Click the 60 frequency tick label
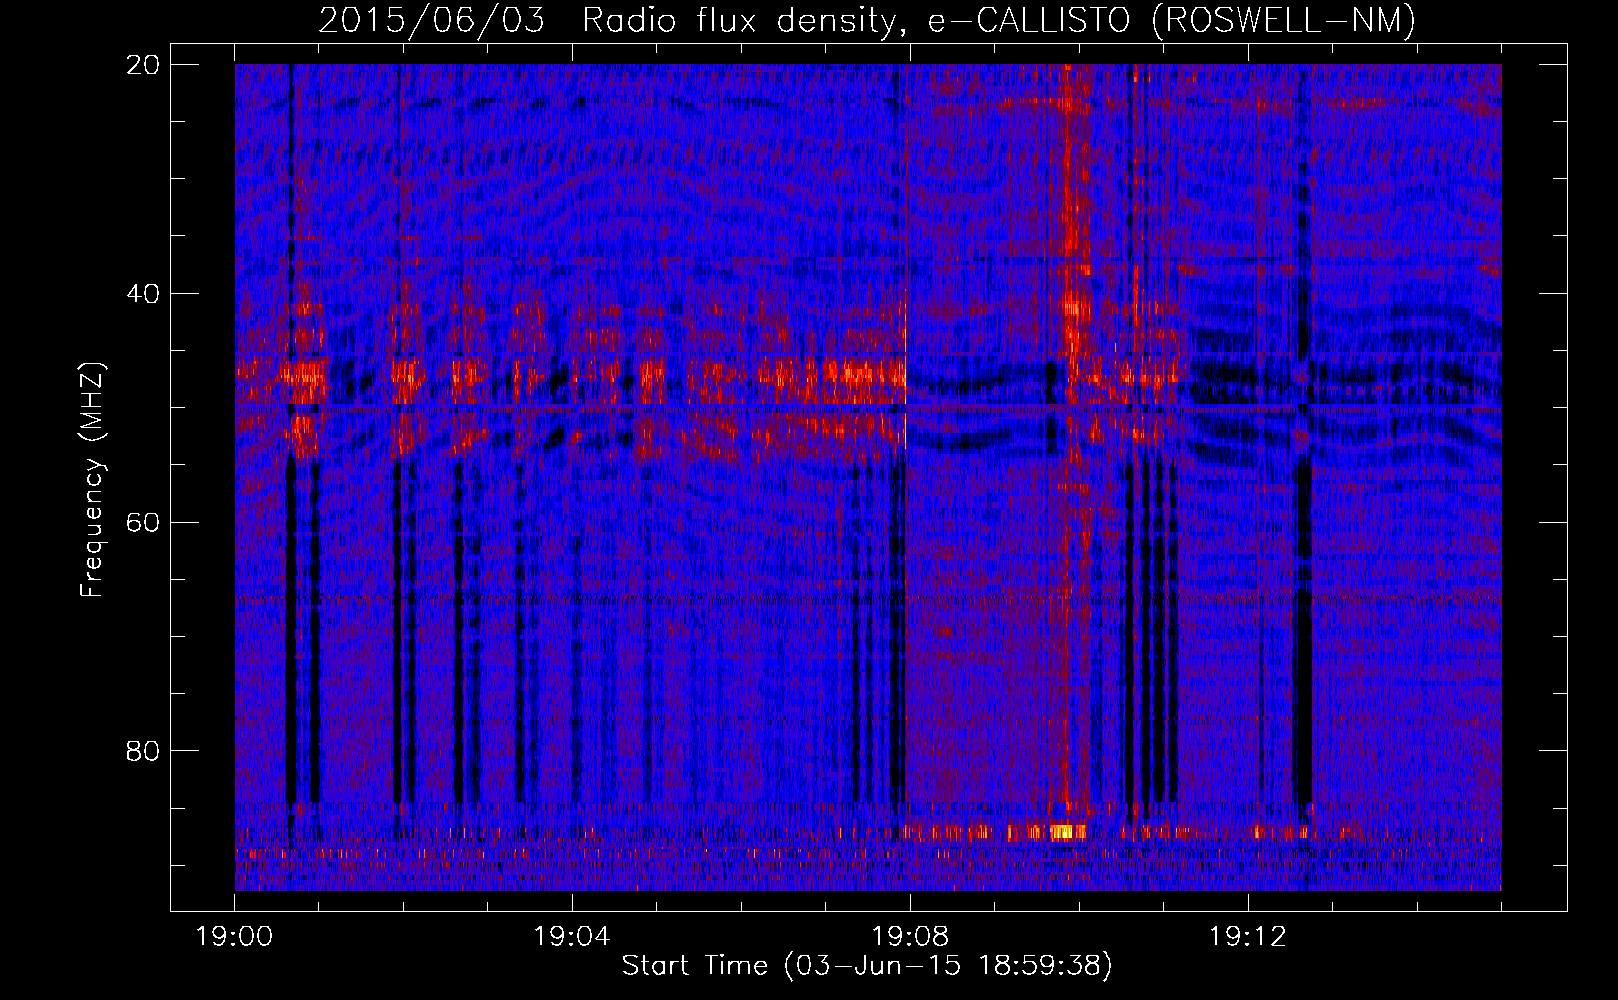The image size is (1618, 1000). [143, 522]
